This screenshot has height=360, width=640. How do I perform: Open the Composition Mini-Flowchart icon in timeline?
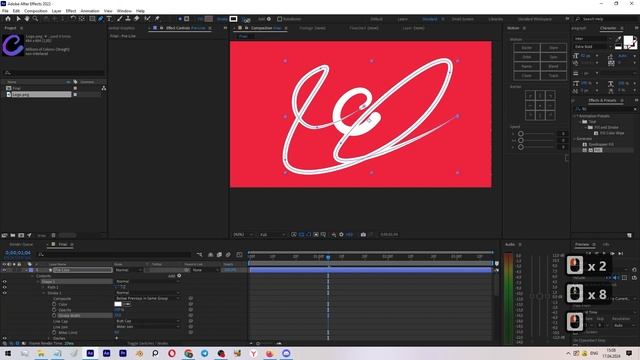pyautogui.click(x=199, y=255)
